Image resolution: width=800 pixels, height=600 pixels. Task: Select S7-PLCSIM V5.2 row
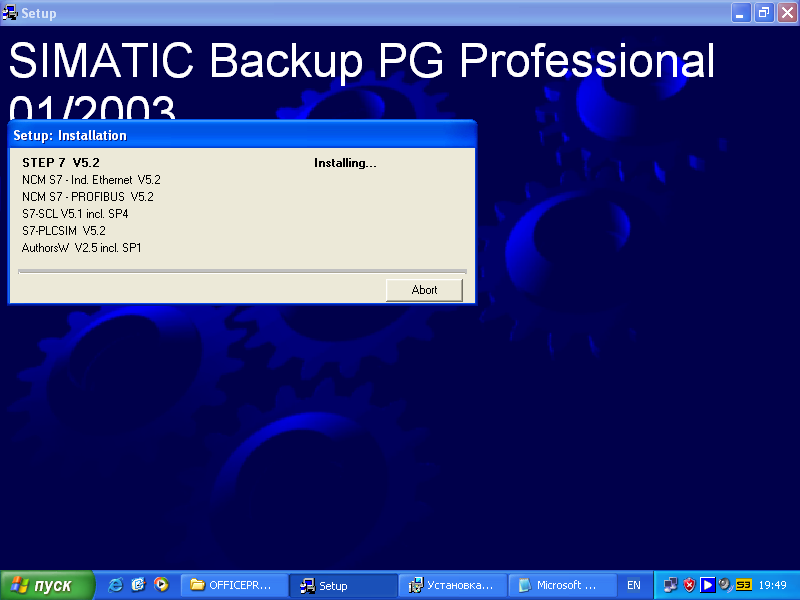tap(64, 231)
